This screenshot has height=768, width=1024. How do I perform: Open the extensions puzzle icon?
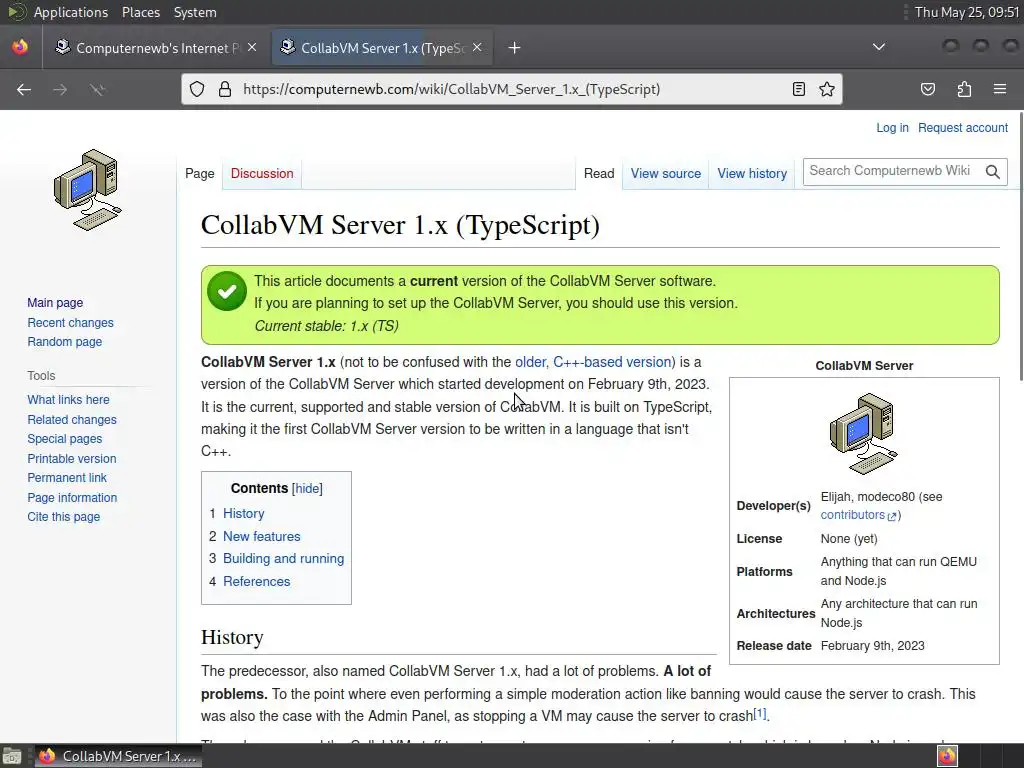(964, 89)
